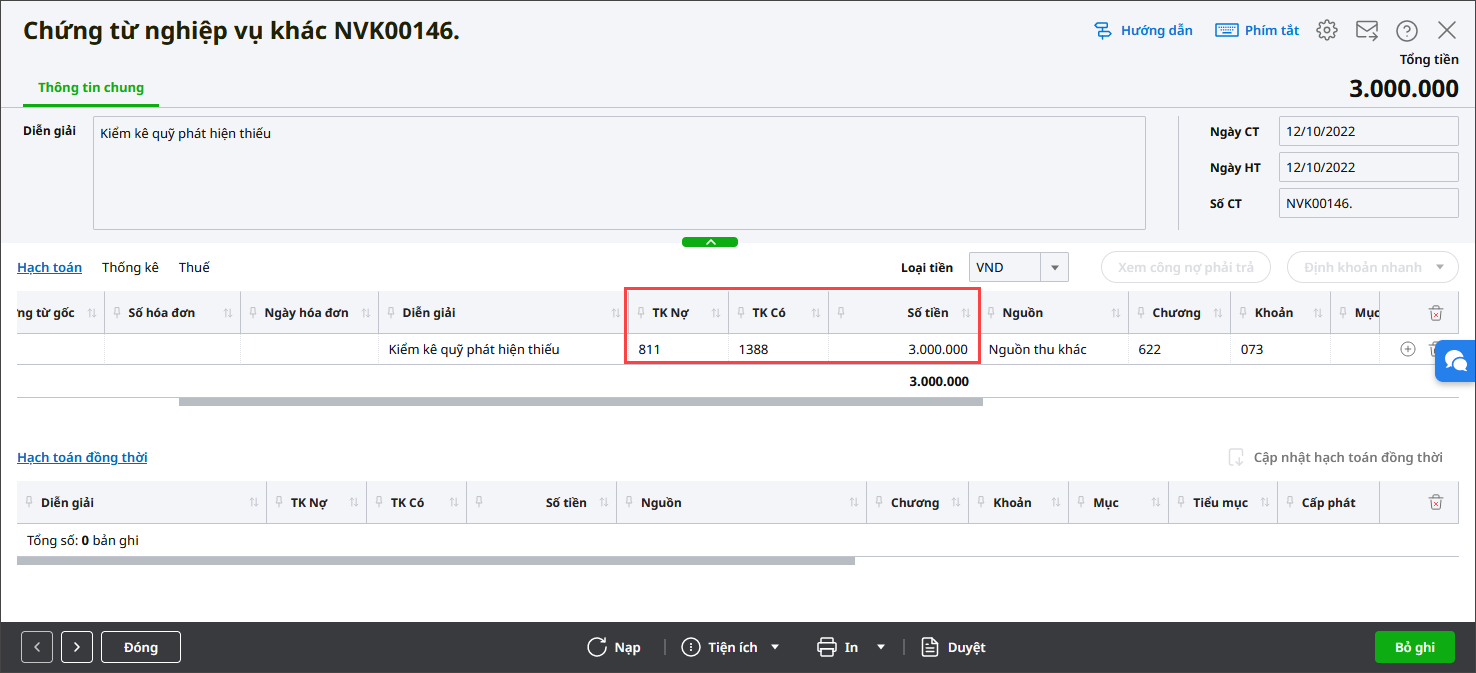This screenshot has width=1476, height=673.
Task: Click the Diễn giải text area
Action: point(619,173)
